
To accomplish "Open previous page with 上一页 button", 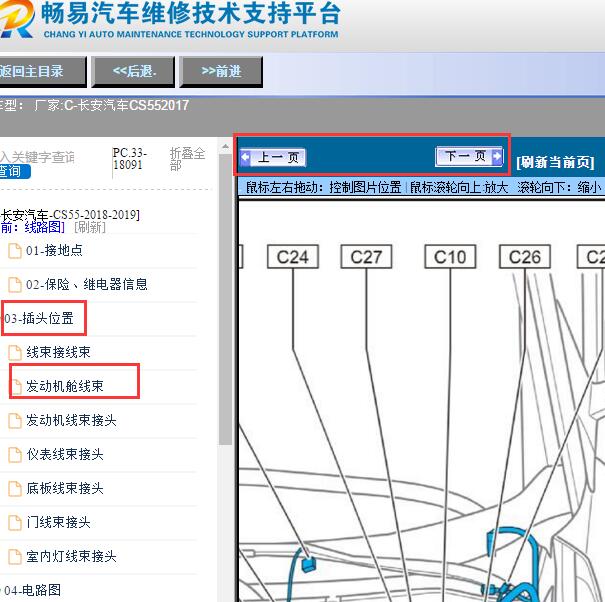I will tap(273, 157).
